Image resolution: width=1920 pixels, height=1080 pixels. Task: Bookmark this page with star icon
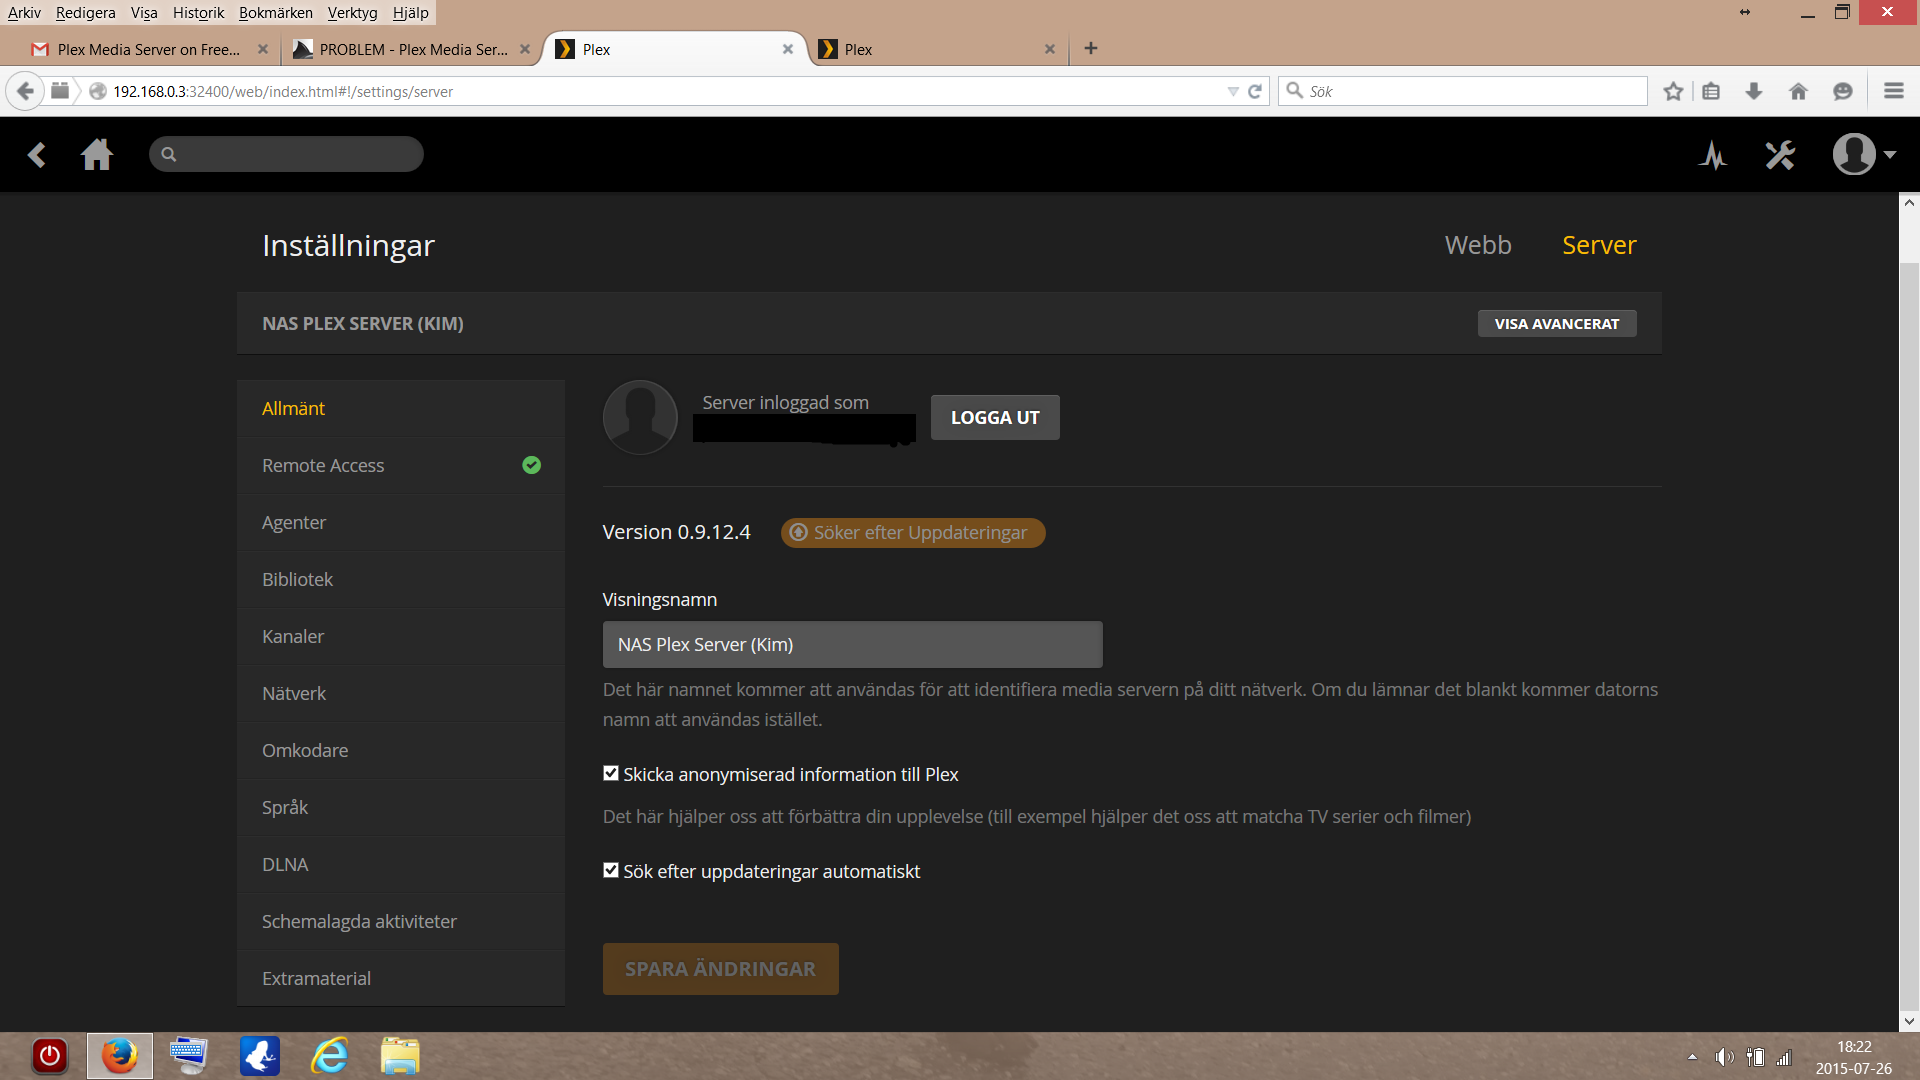coord(1673,91)
